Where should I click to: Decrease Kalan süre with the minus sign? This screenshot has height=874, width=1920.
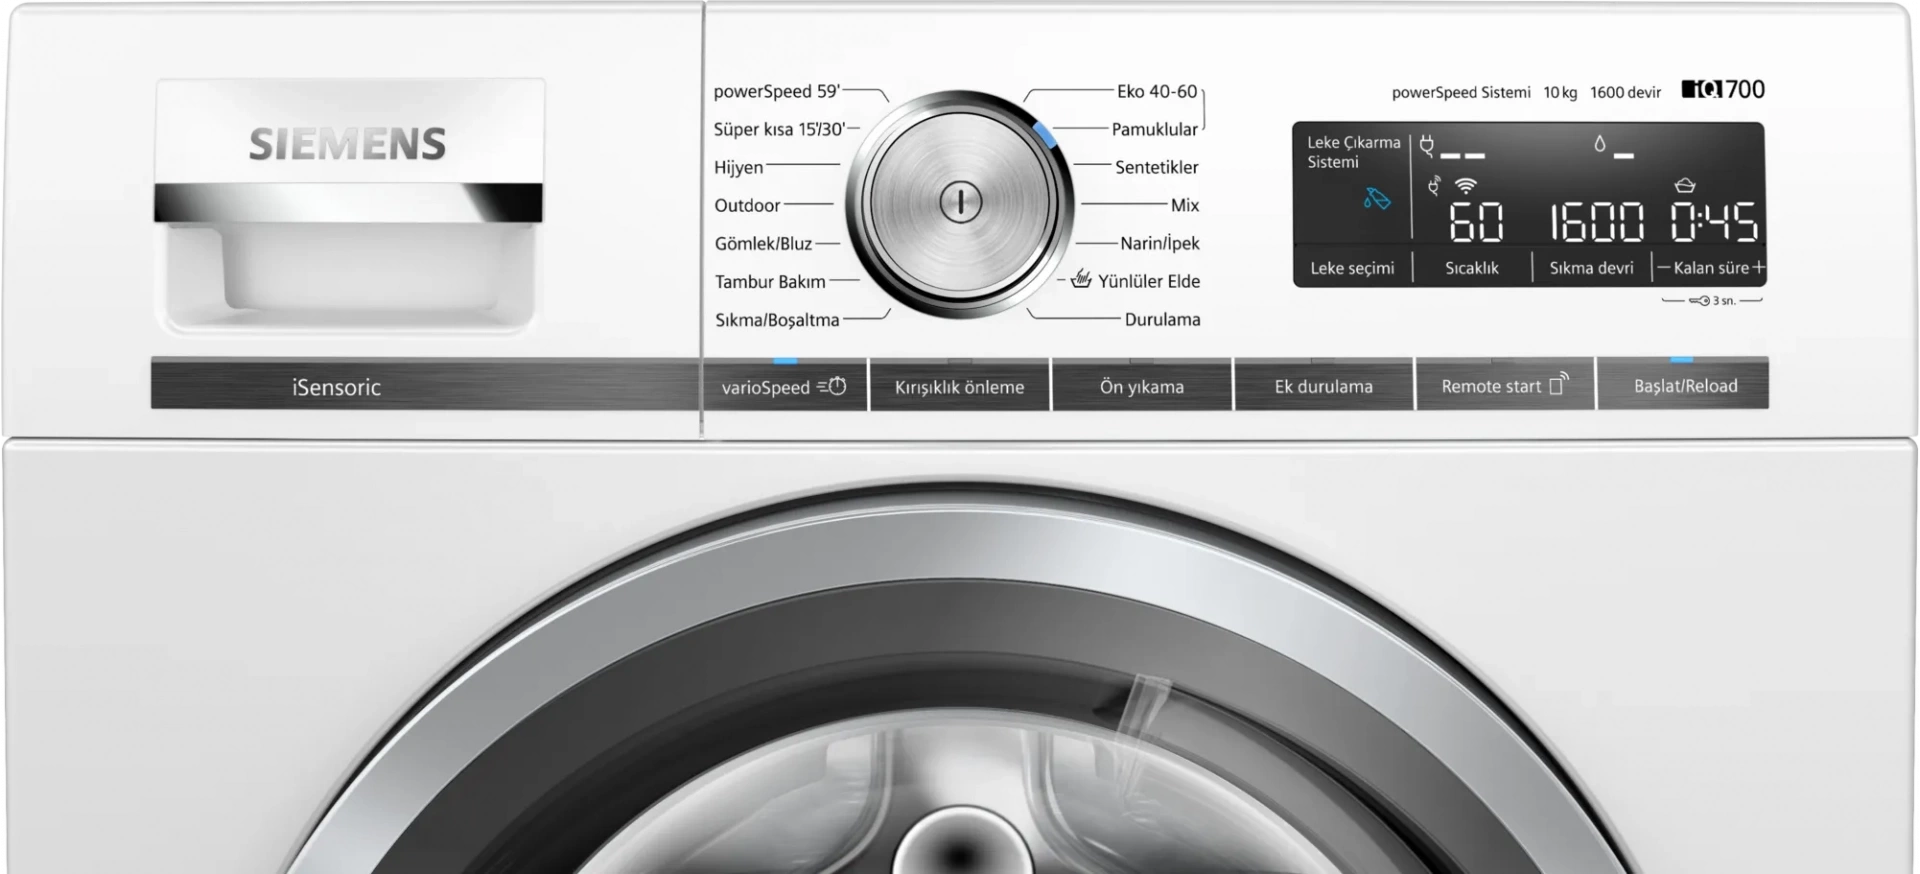[1664, 267]
